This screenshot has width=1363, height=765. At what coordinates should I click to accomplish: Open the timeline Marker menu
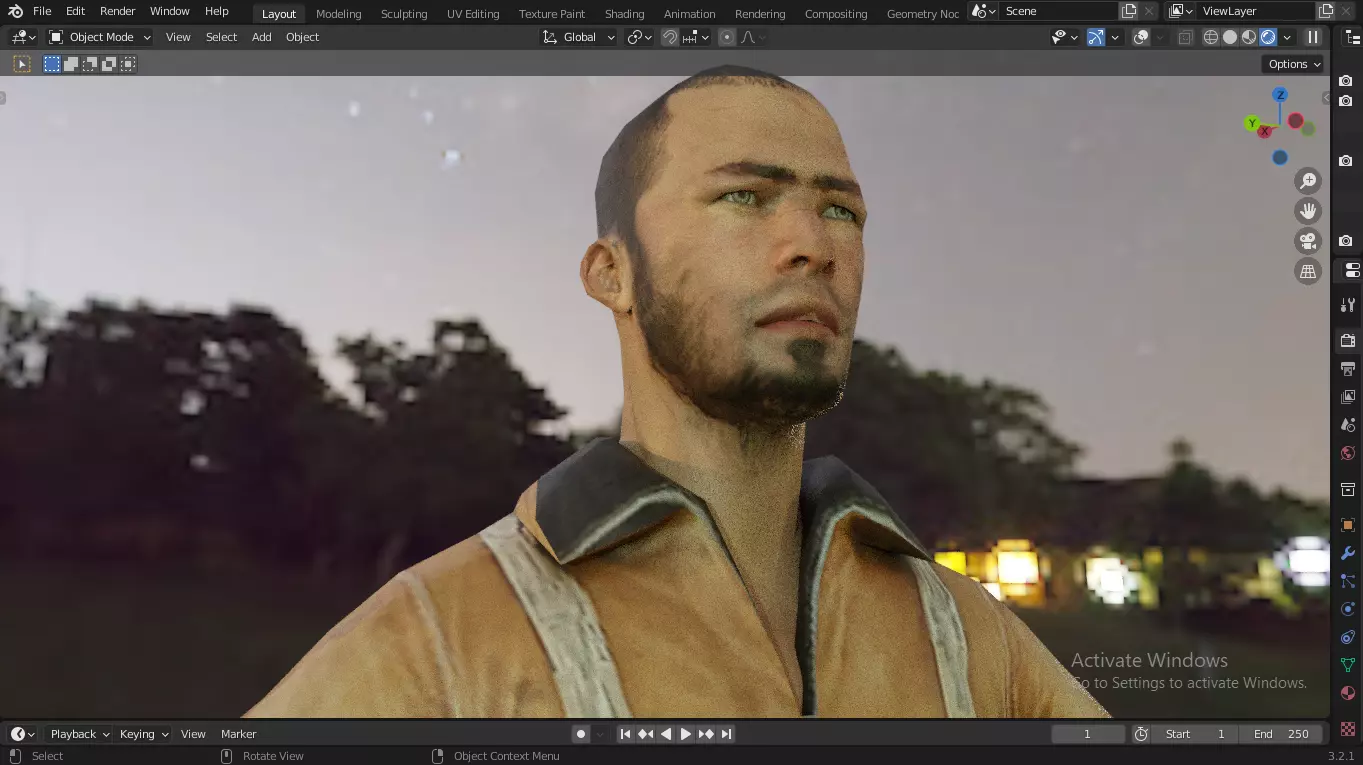pos(238,734)
